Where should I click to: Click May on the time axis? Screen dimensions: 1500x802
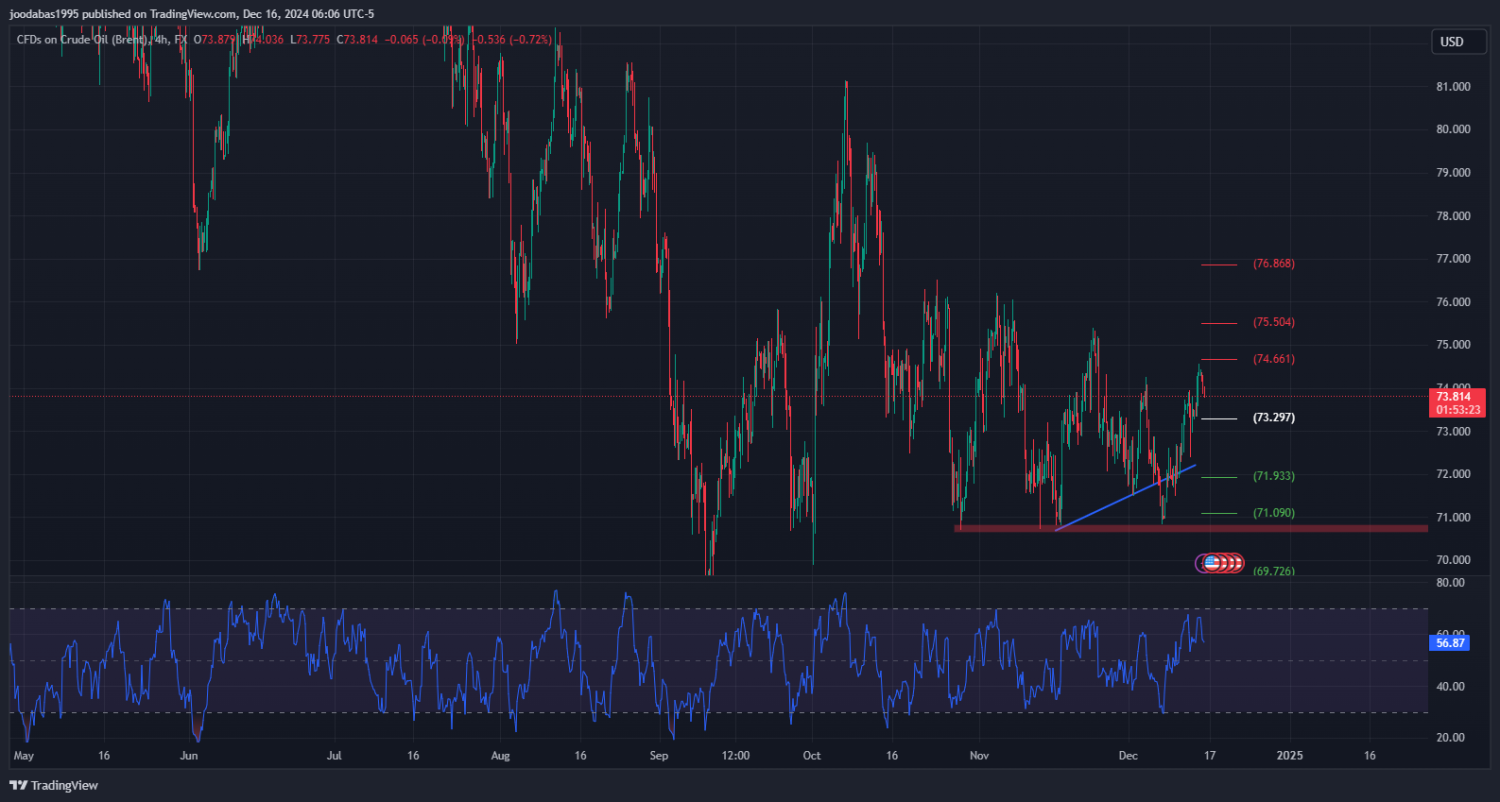(26, 756)
